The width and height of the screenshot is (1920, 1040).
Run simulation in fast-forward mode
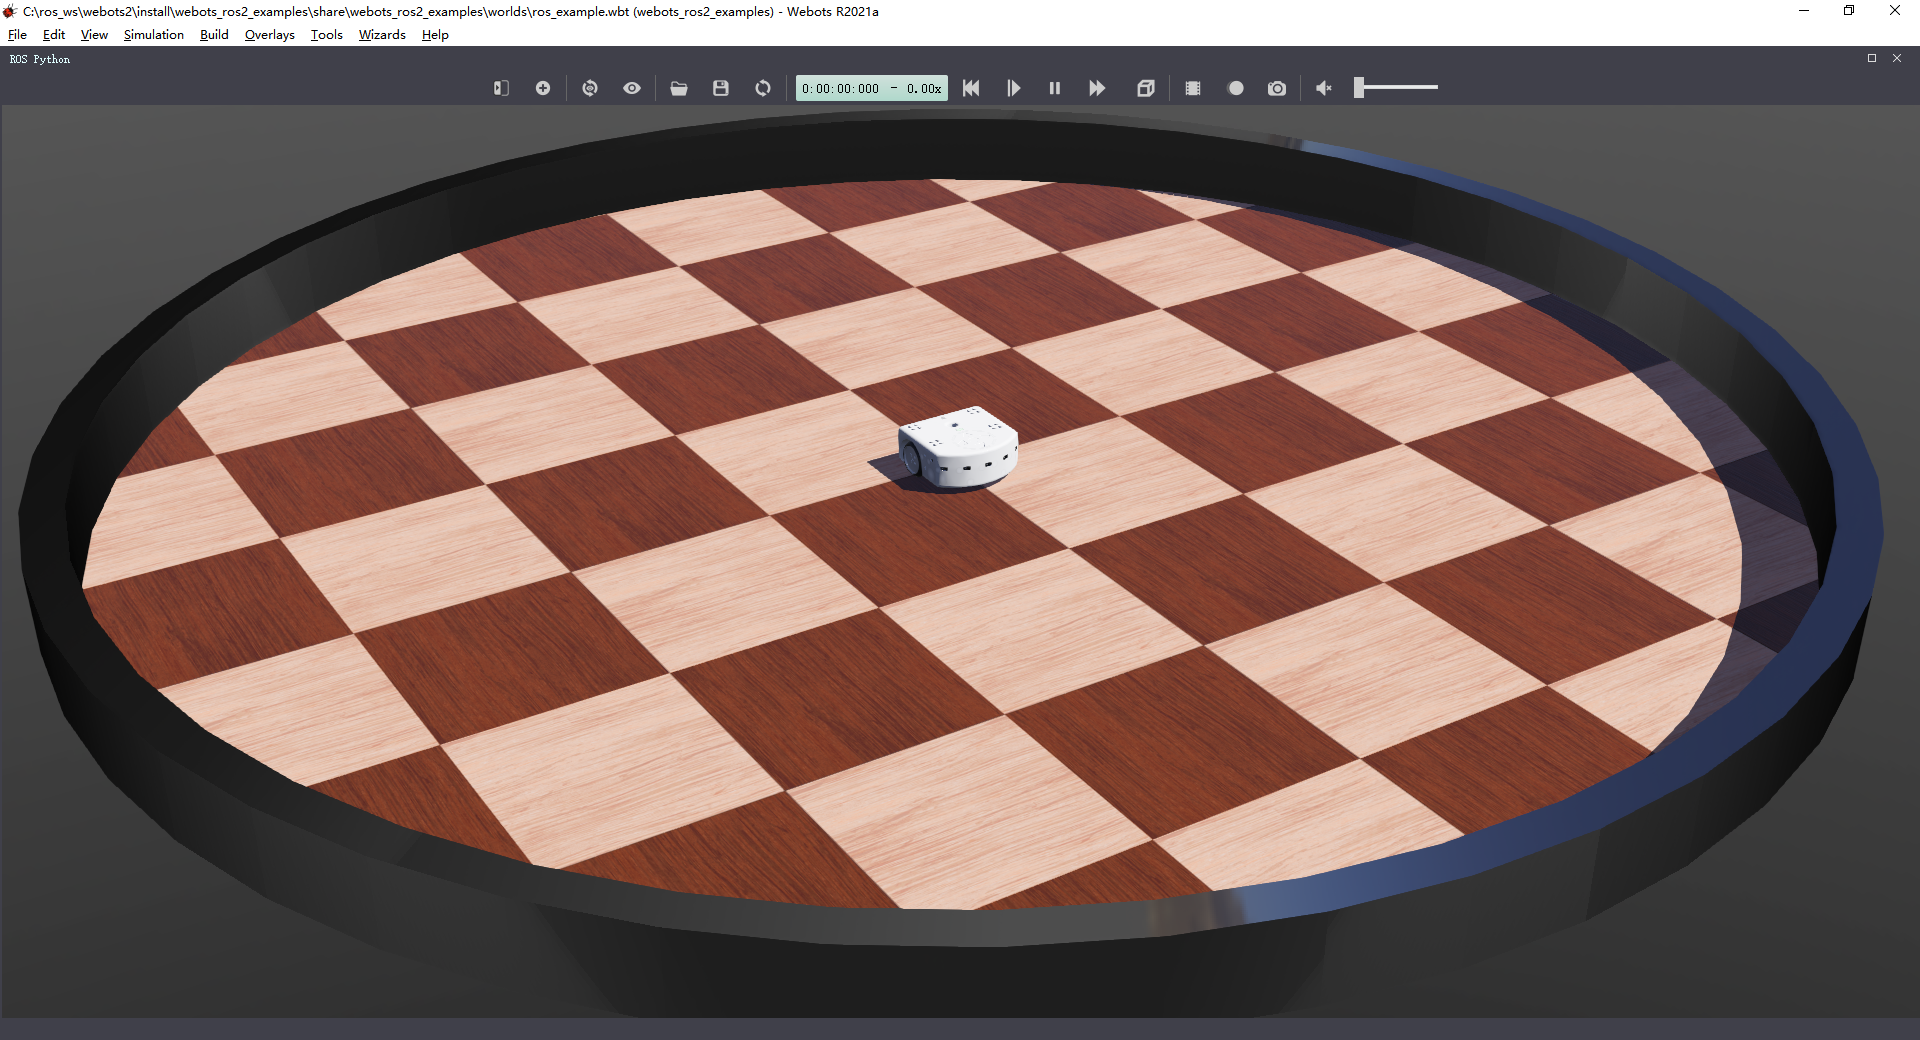tap(1097, 88)
